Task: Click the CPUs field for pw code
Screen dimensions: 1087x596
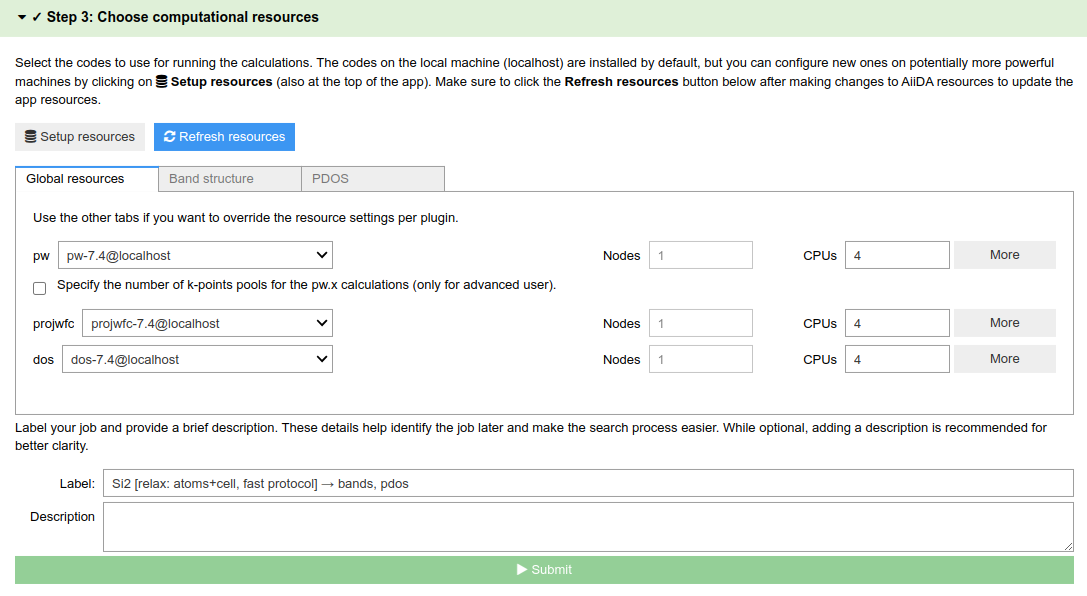Action: click(897, 255)
